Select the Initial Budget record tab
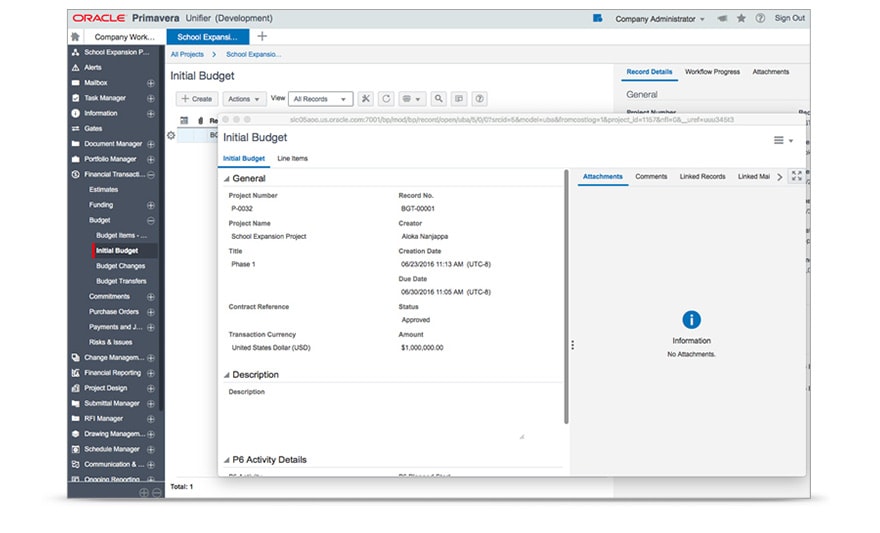 [x=244, y=159]
